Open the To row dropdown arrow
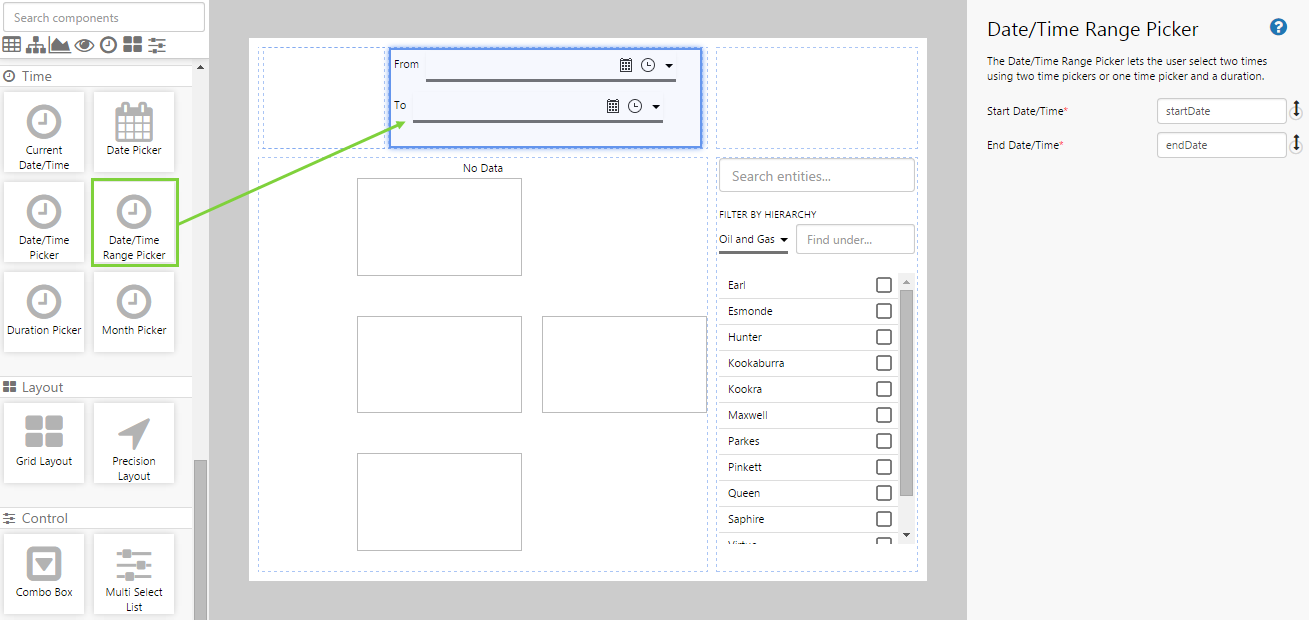Viewport: 1309px width, 620px height. click(656, 107)
